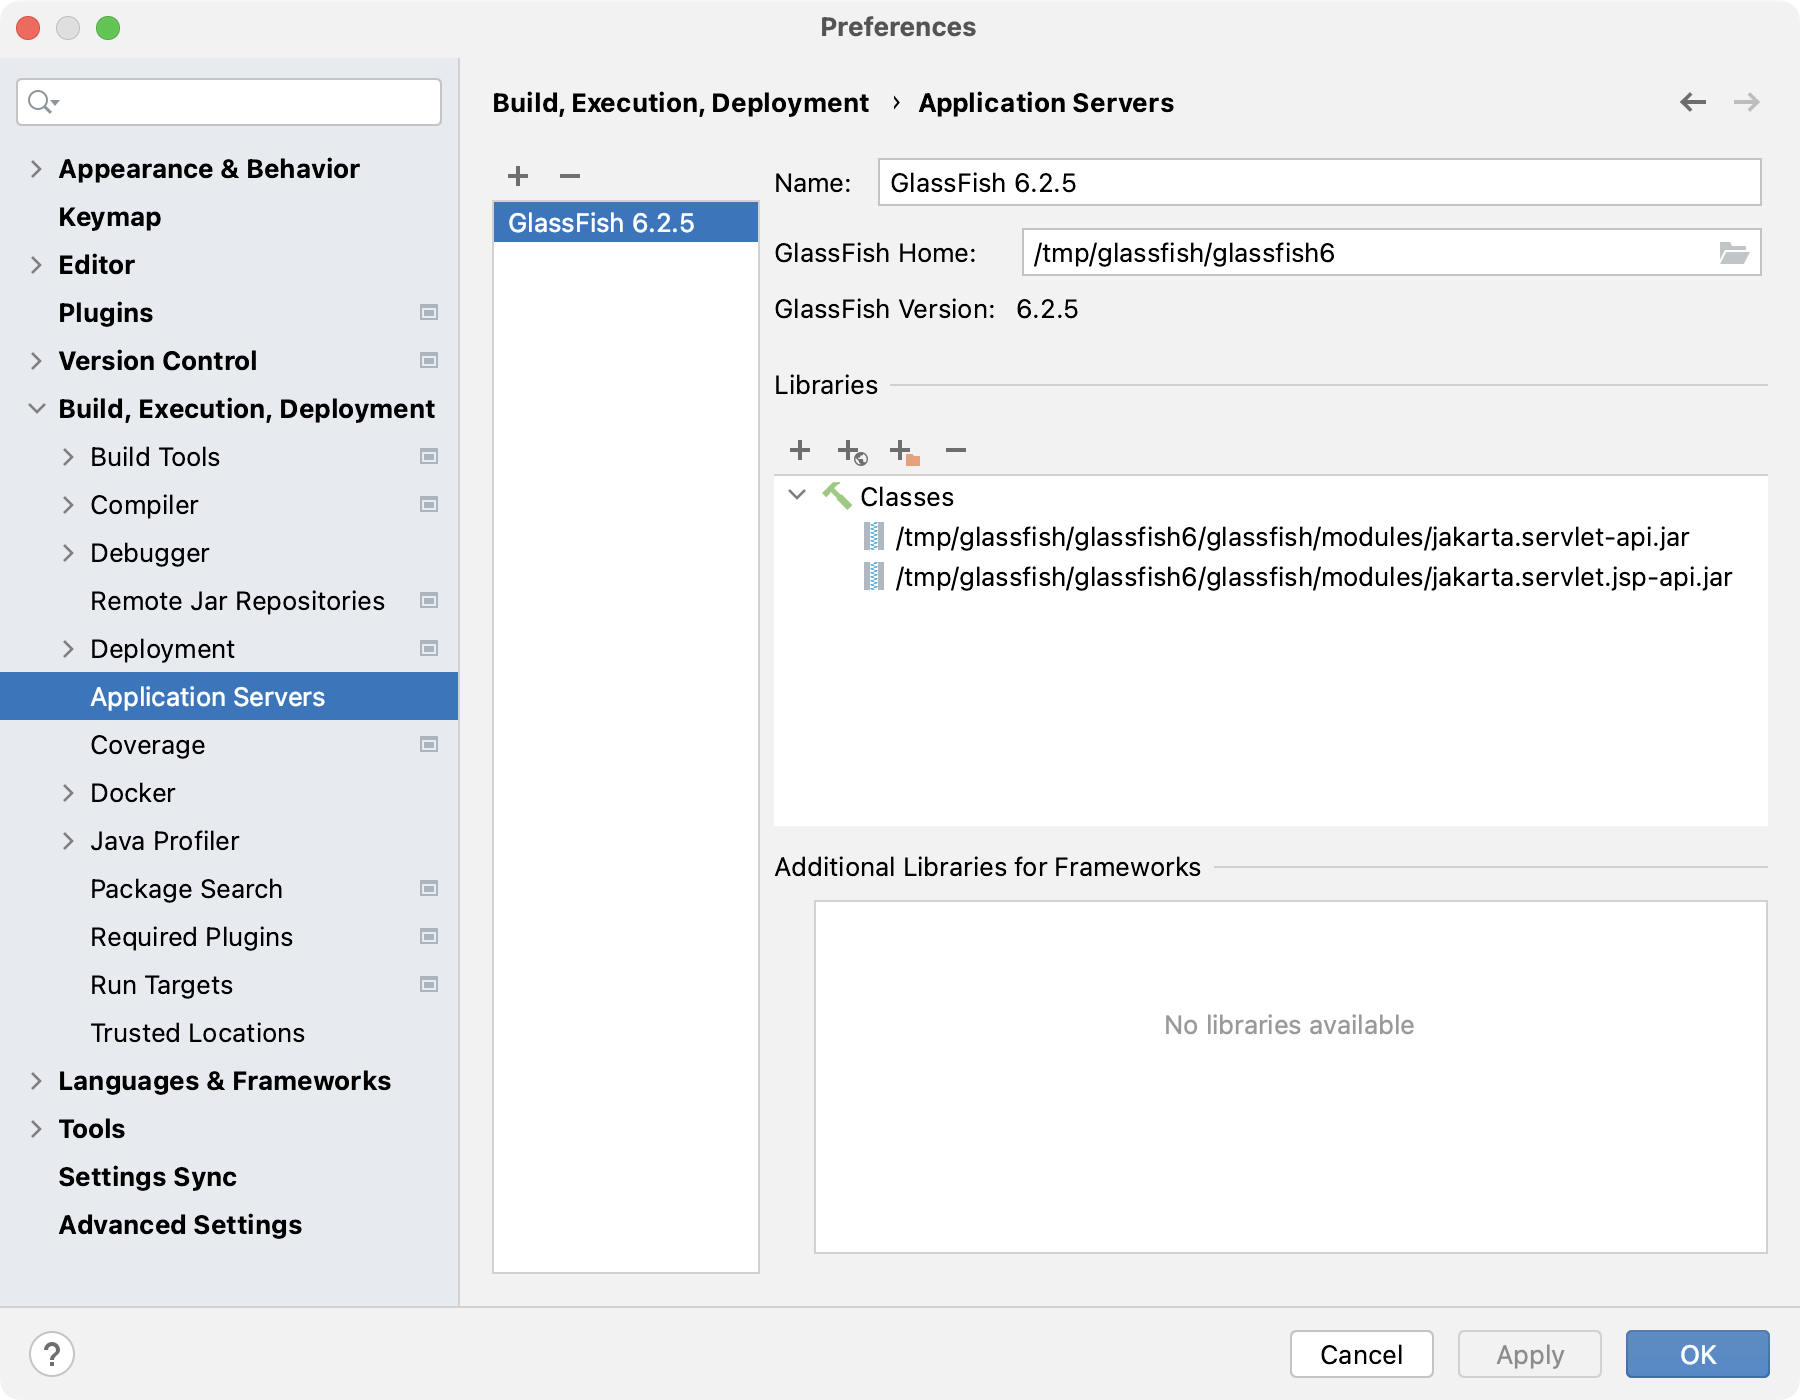Click Apply button
Image resolution: width=1800 pixels, height=1400 pixels.
1530,1354
